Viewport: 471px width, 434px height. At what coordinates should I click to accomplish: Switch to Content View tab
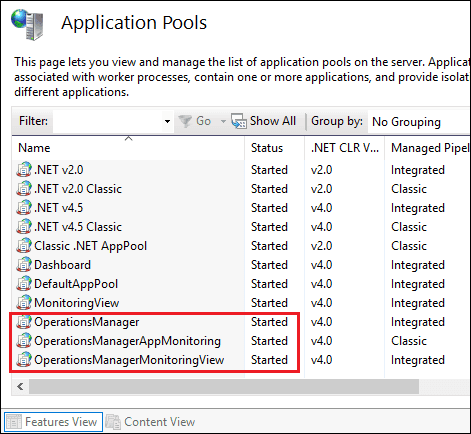coord(151,422)
